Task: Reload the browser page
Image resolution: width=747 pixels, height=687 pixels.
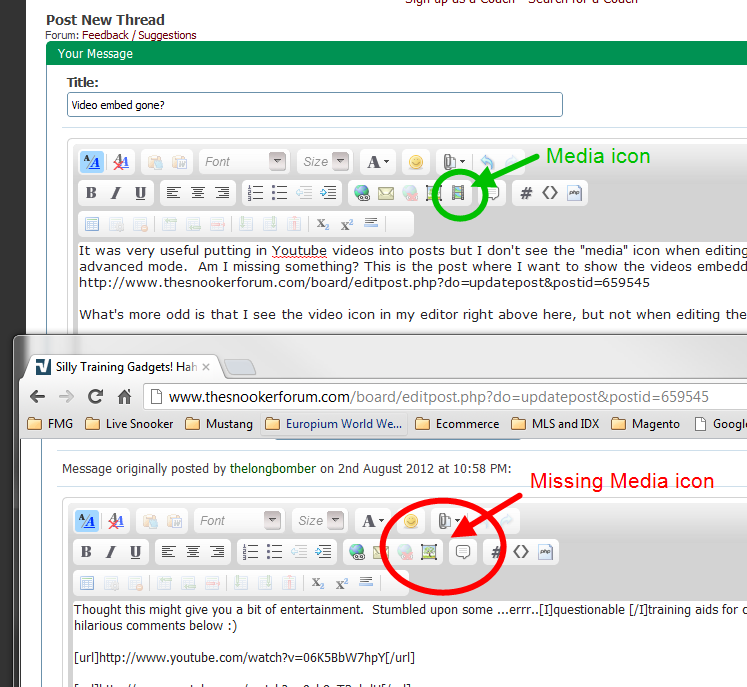Action: (95, 396)
